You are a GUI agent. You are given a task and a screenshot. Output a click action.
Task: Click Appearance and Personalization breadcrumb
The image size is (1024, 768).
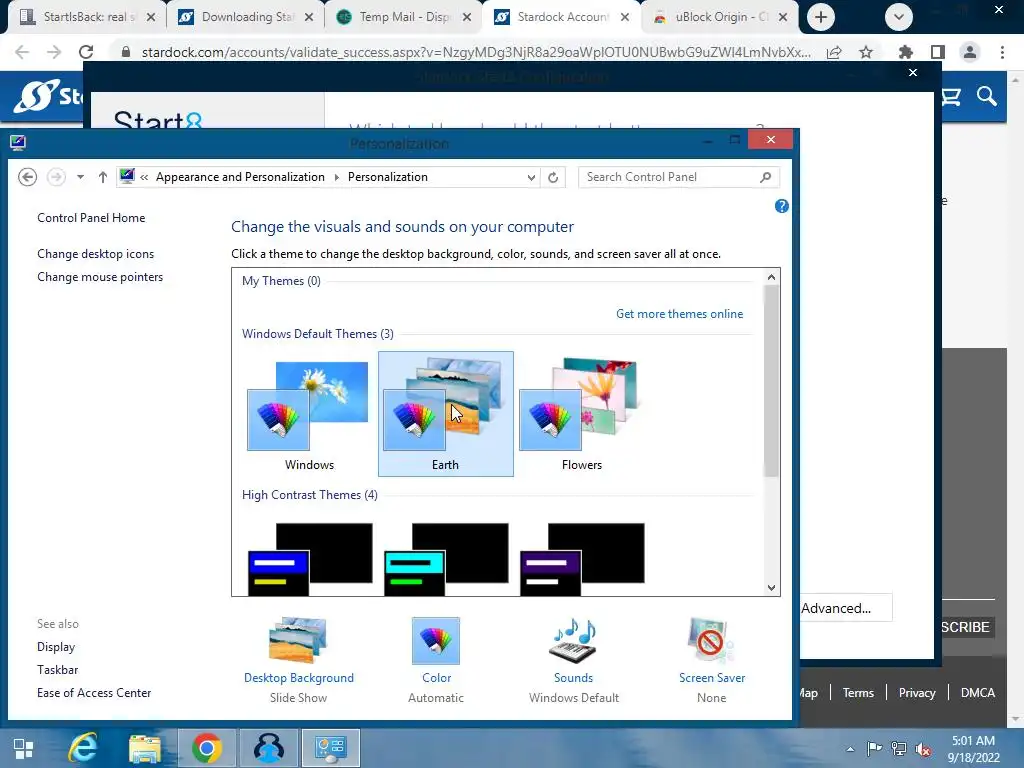coord(240,177)
